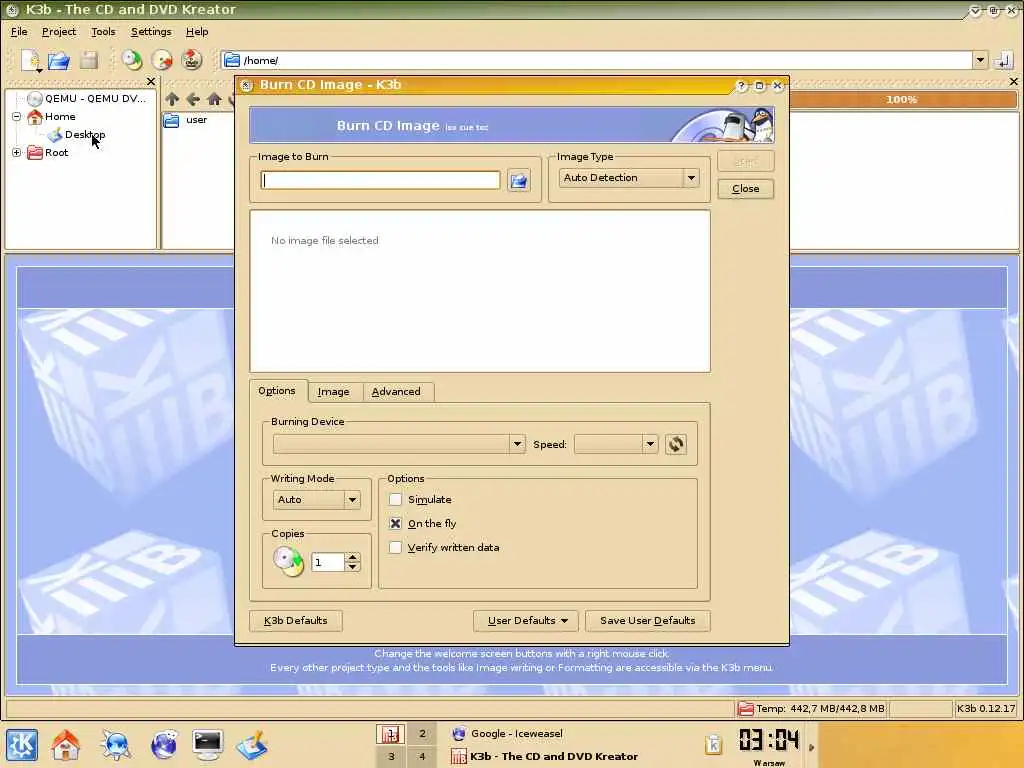1024x768 pixels.
Task: Open the KDE K menu
Action: point(22,745)
